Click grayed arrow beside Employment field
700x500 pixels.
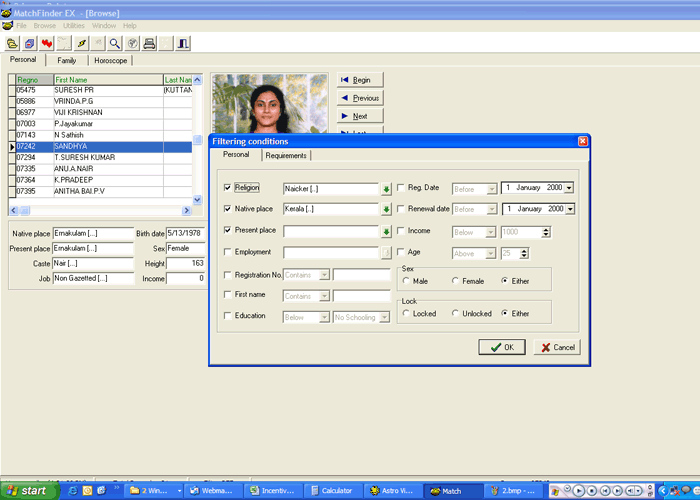coord(386,253)
